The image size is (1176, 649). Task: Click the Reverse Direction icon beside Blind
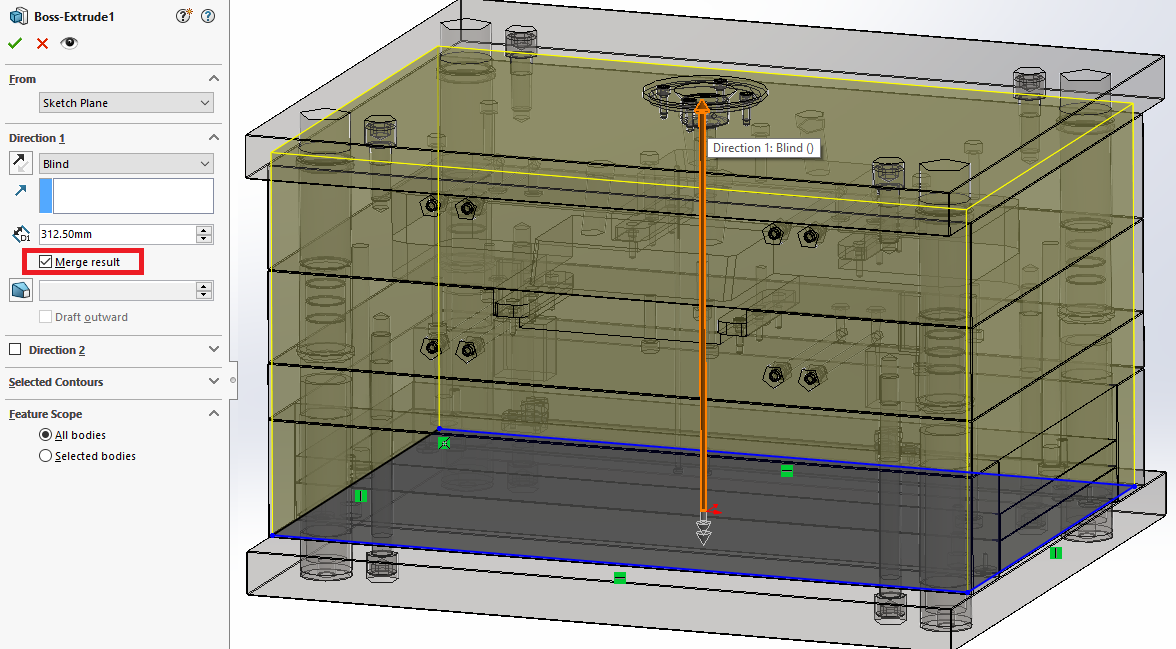(20, 163)
